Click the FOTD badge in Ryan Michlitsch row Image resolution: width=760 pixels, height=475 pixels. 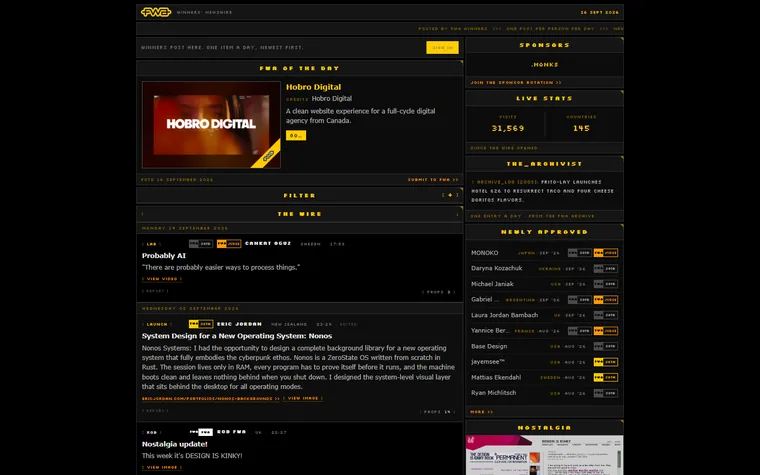606,393
